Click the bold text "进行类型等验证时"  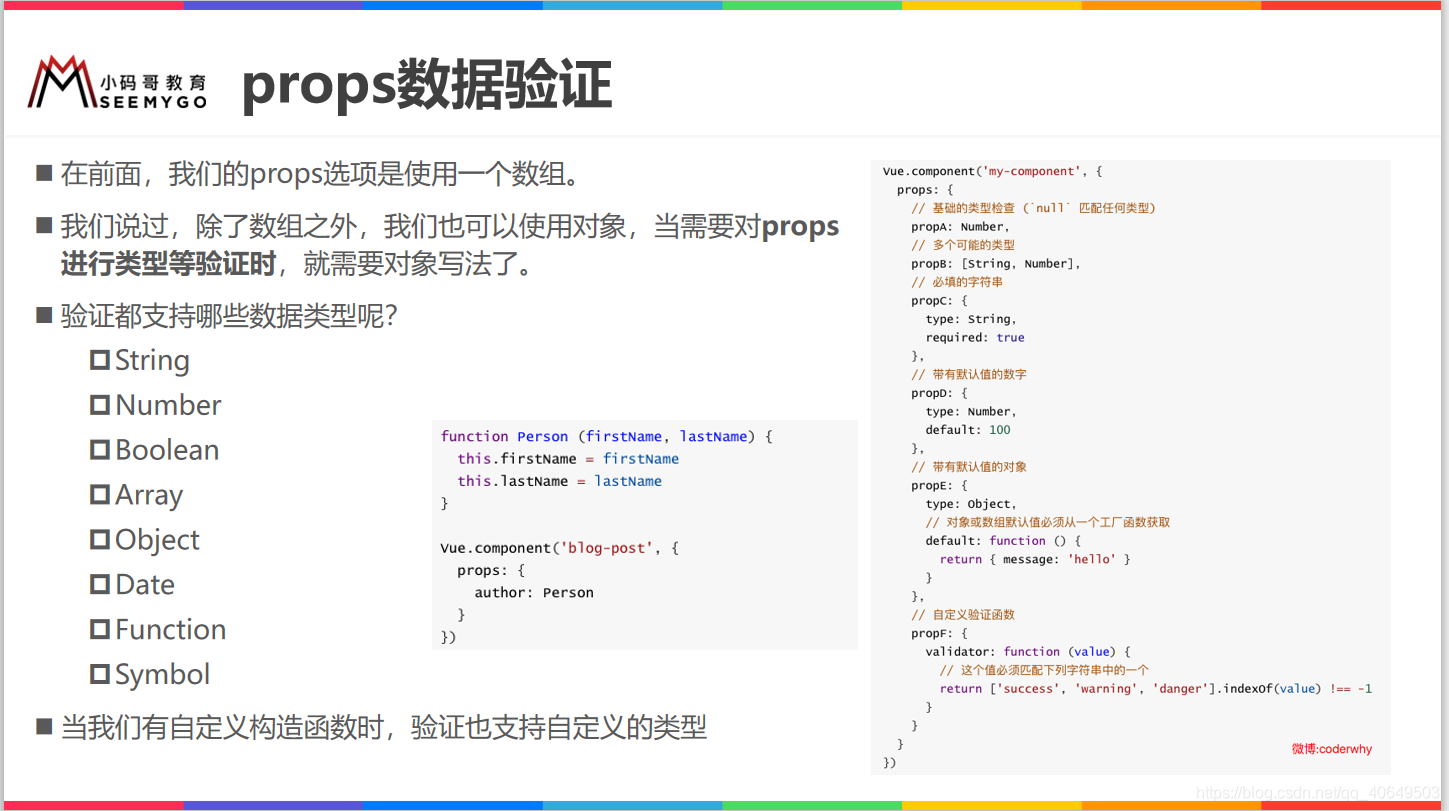(x=168, y=264)
